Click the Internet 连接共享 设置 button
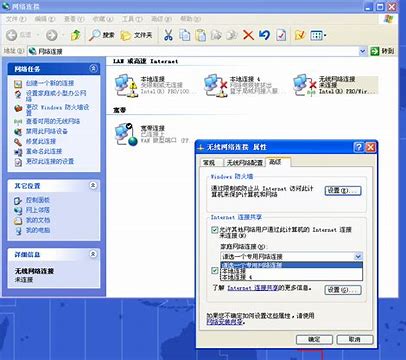Viewport: 406px width, 360px height. coord(343,290)
